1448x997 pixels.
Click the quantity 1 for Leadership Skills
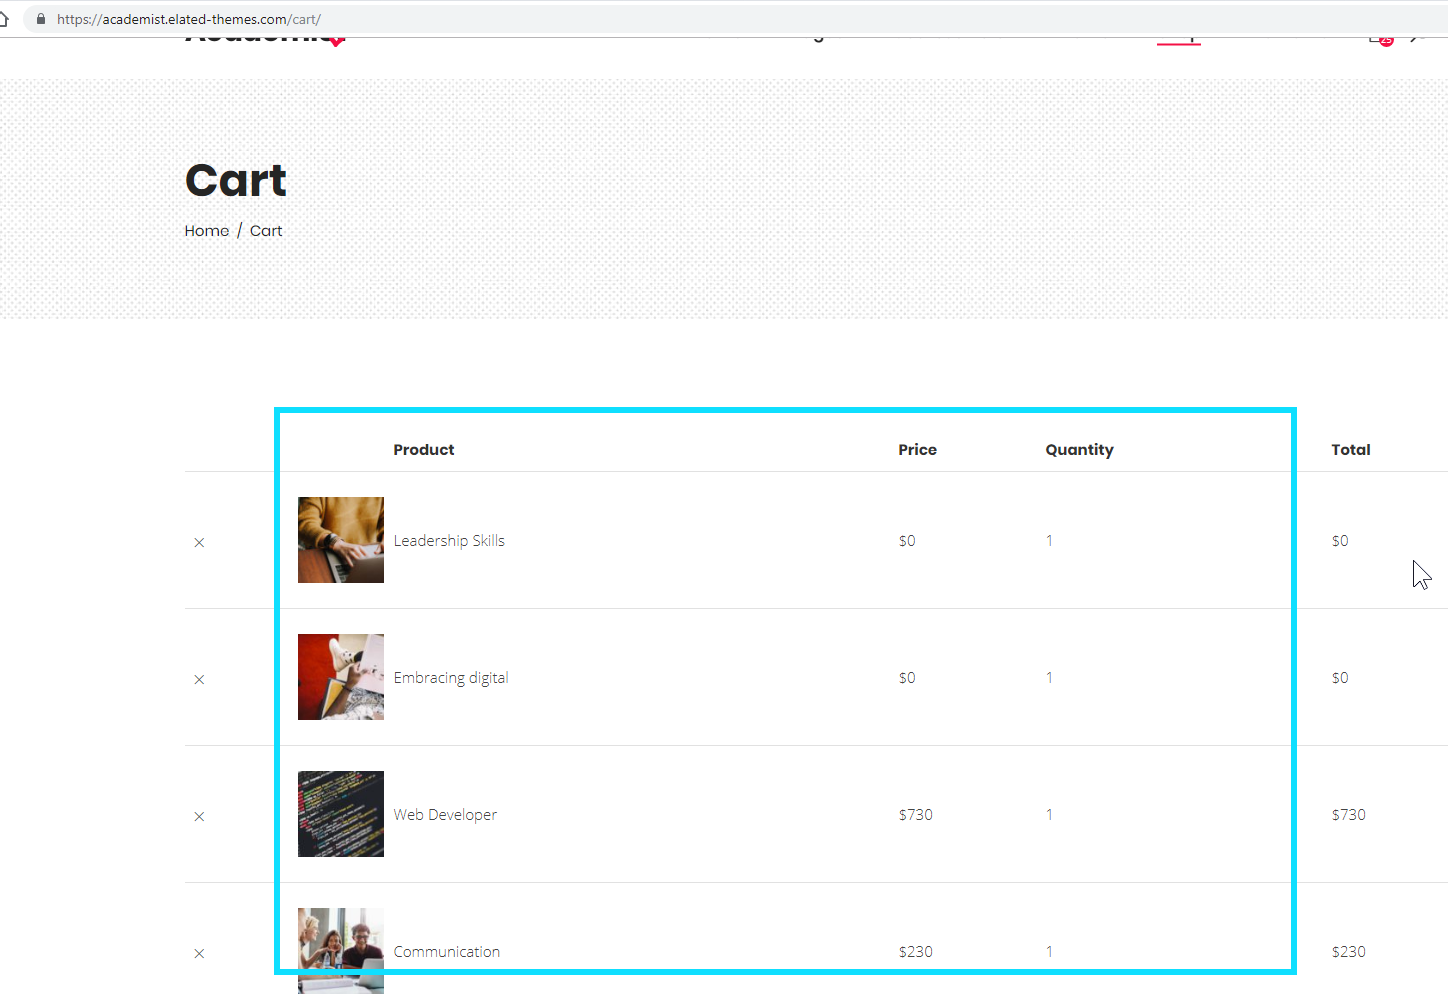(x=1049, y=541)
